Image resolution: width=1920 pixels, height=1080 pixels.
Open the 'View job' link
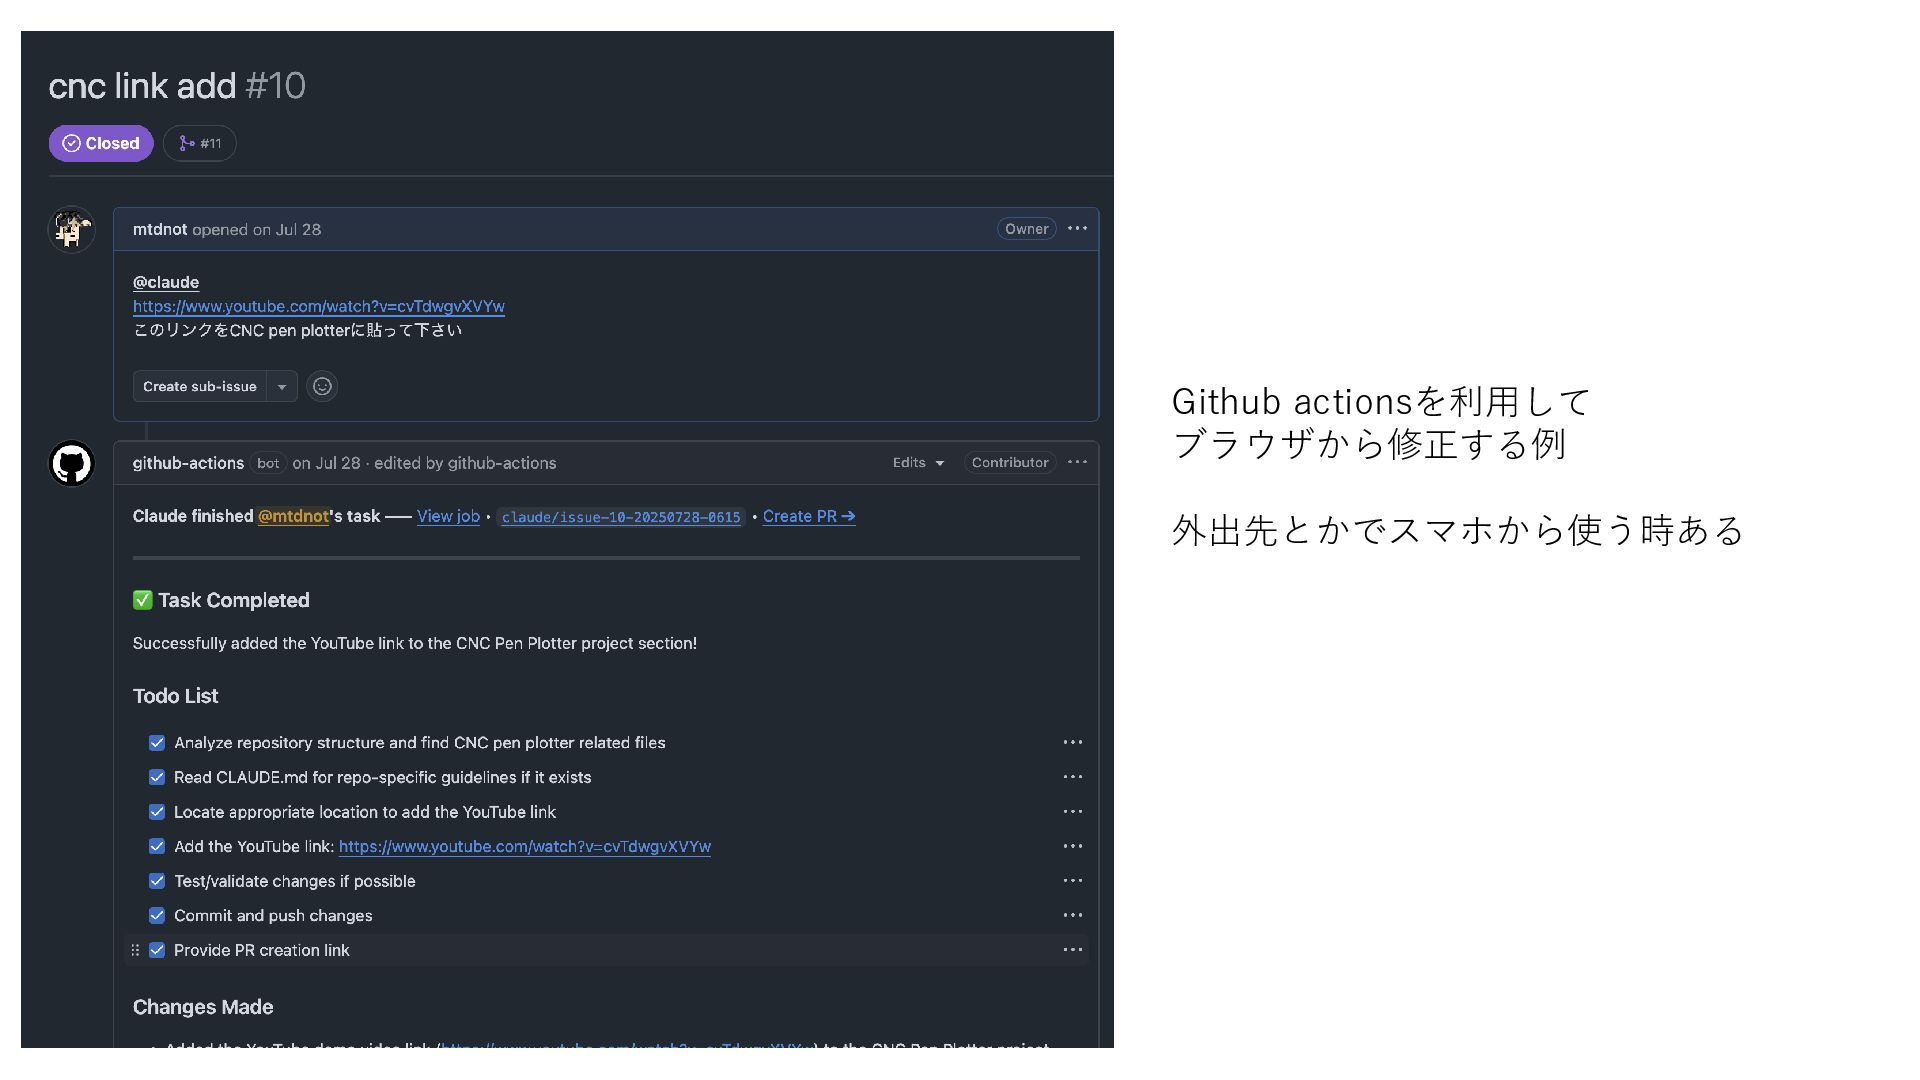(448, 517)
